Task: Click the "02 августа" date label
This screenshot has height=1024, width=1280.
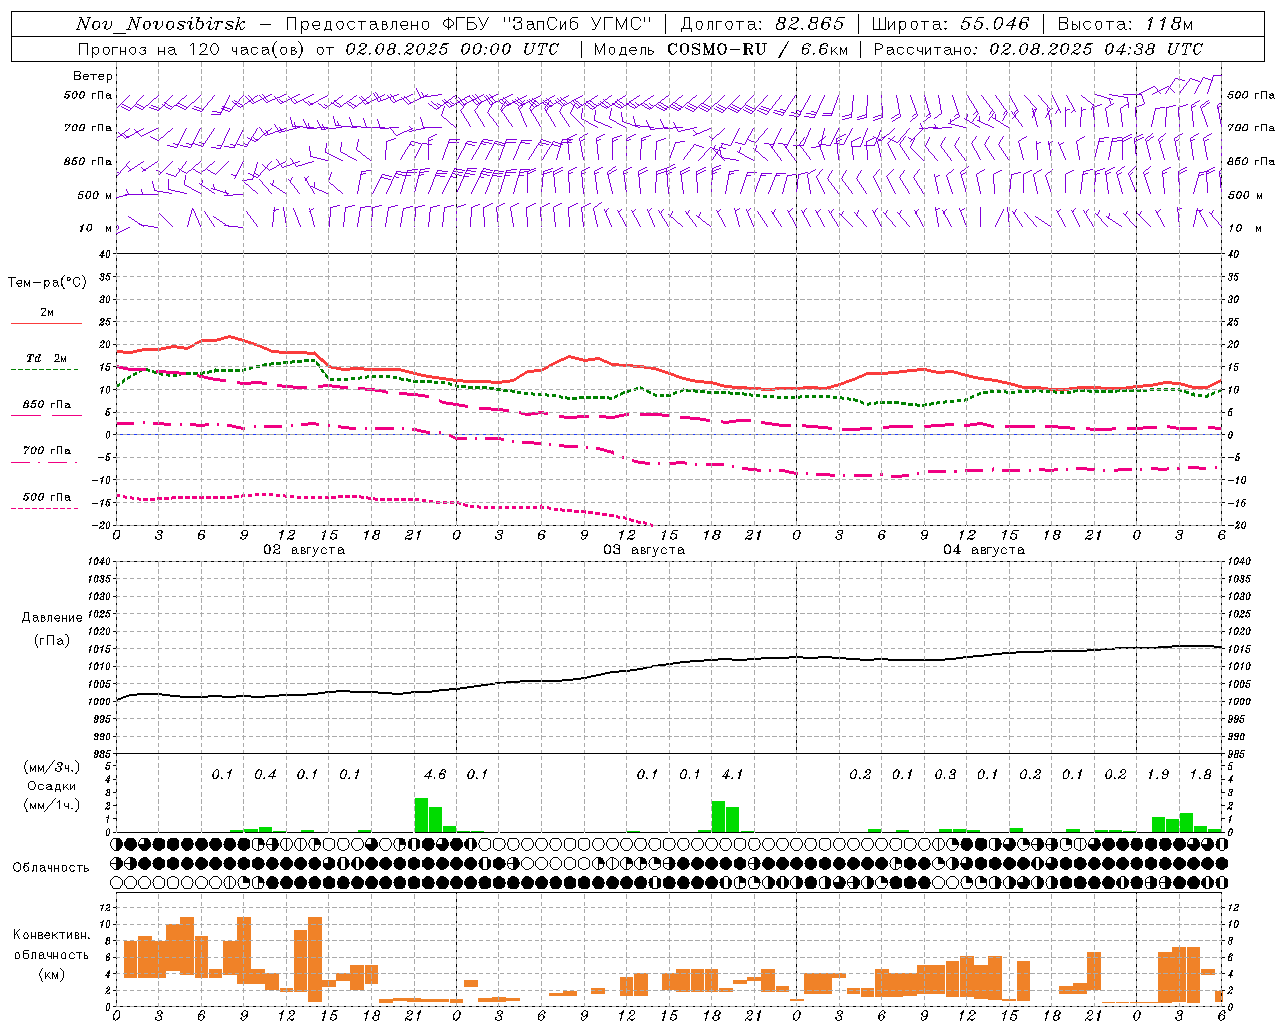Action: click(x=304, y=550)
